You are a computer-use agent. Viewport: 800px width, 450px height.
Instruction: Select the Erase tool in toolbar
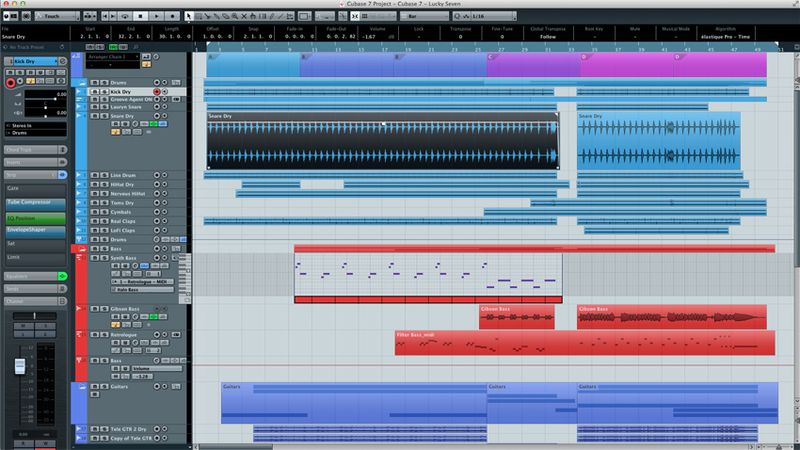tap(226, 16)
